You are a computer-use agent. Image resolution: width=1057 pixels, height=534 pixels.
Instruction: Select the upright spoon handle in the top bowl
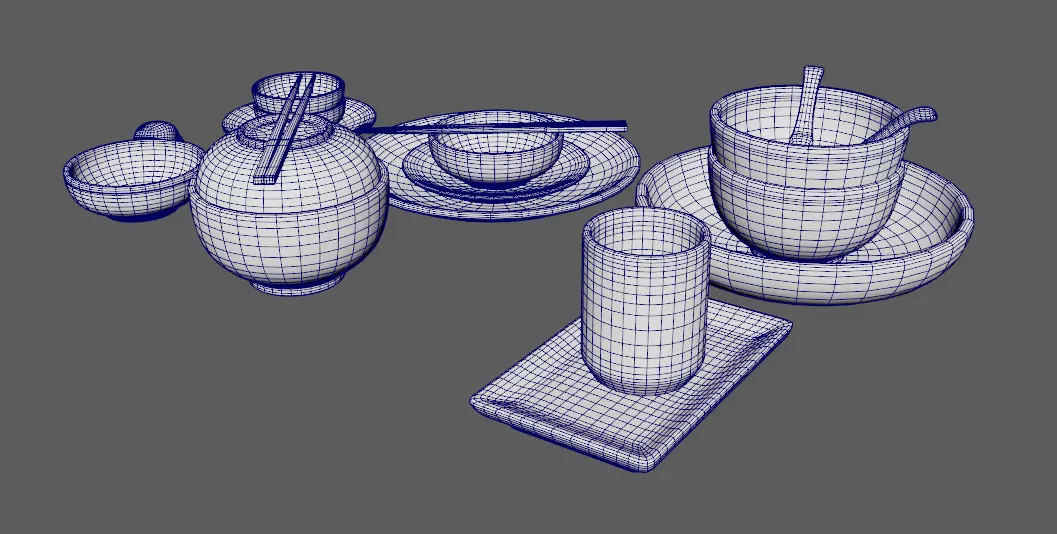(x=808, y=105)
